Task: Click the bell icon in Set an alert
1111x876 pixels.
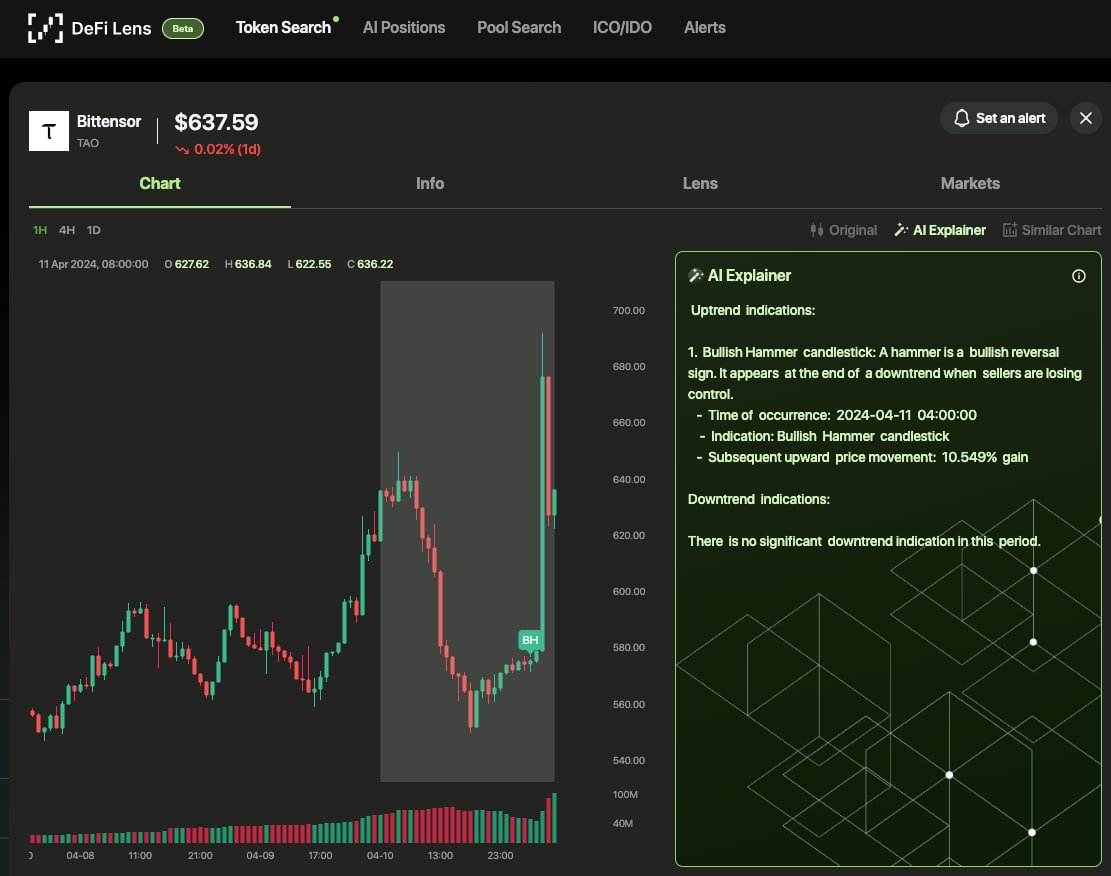Action: point(961,118)
